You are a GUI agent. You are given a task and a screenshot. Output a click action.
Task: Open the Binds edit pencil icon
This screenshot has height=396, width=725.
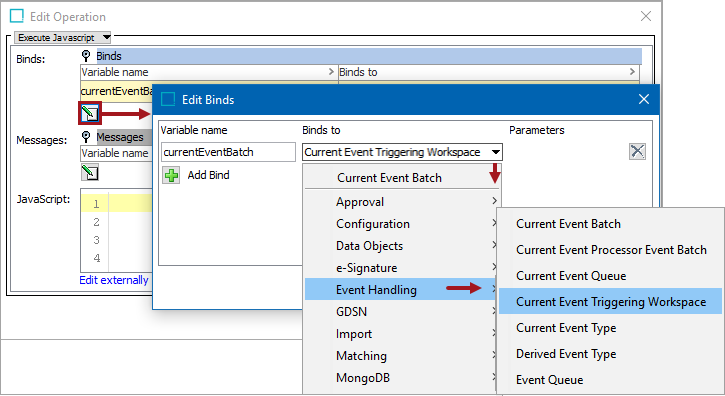[90, 113]
